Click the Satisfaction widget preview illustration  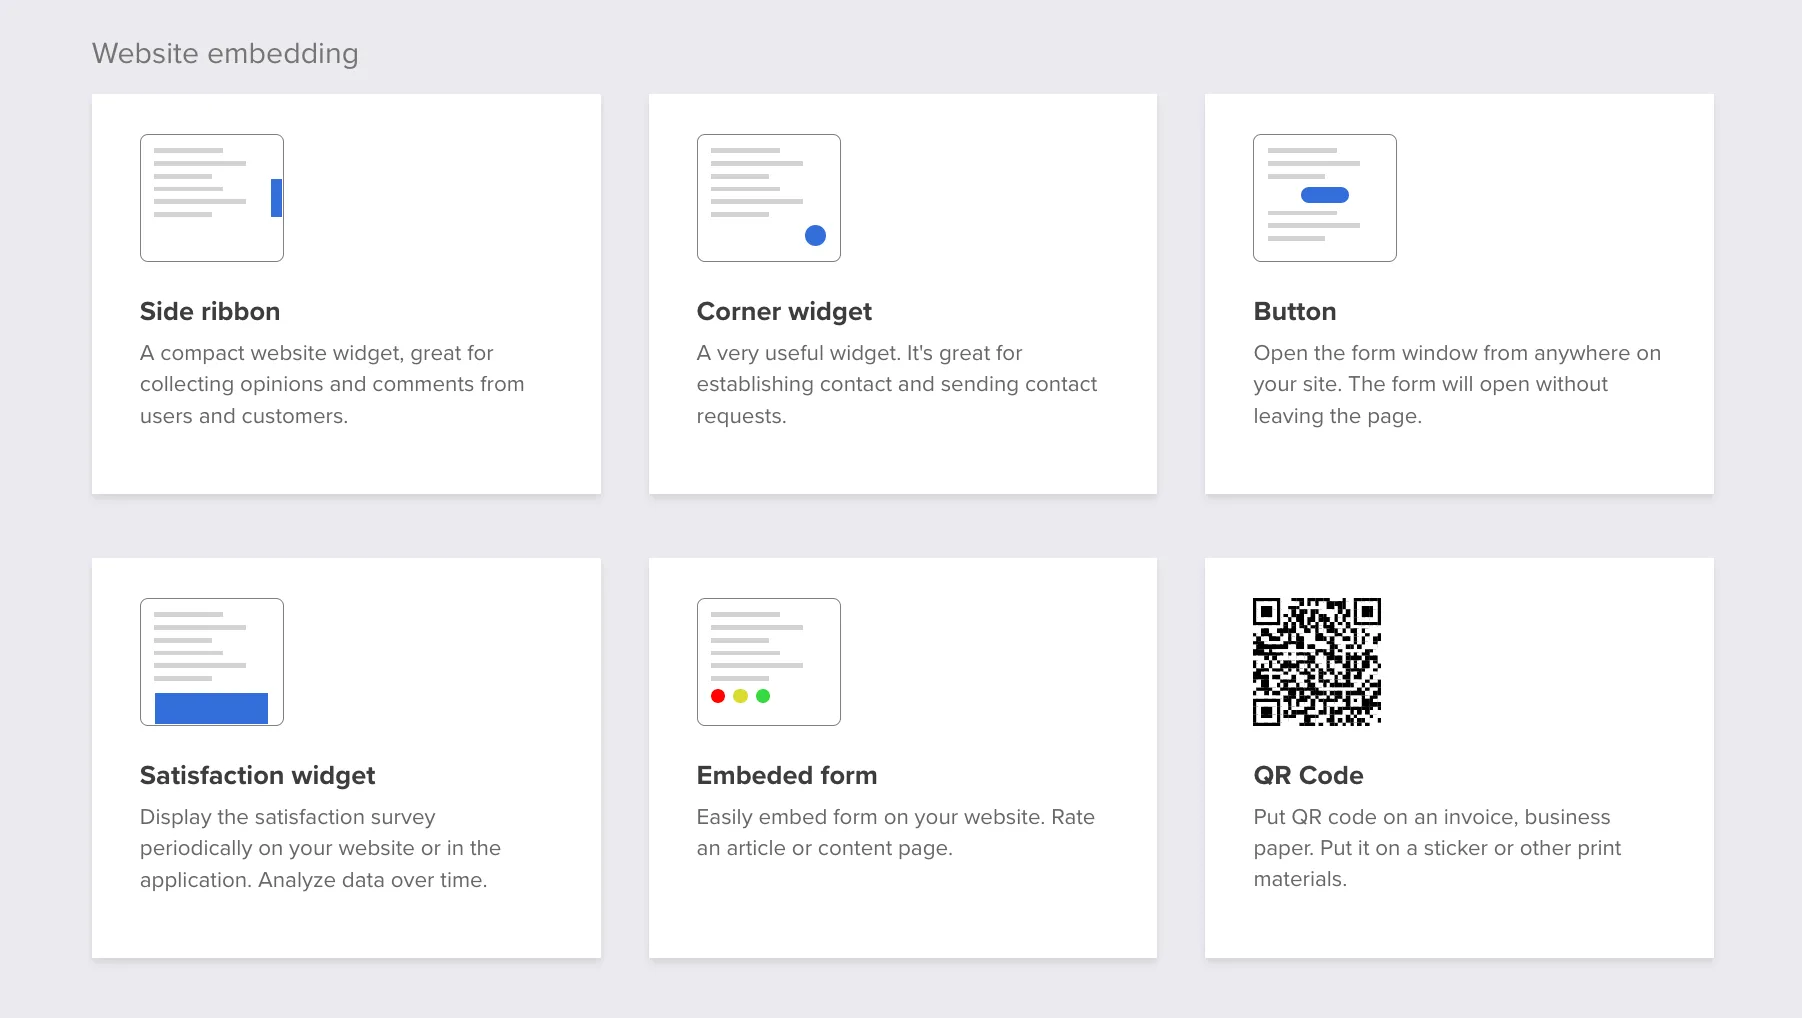coord(211,661)
